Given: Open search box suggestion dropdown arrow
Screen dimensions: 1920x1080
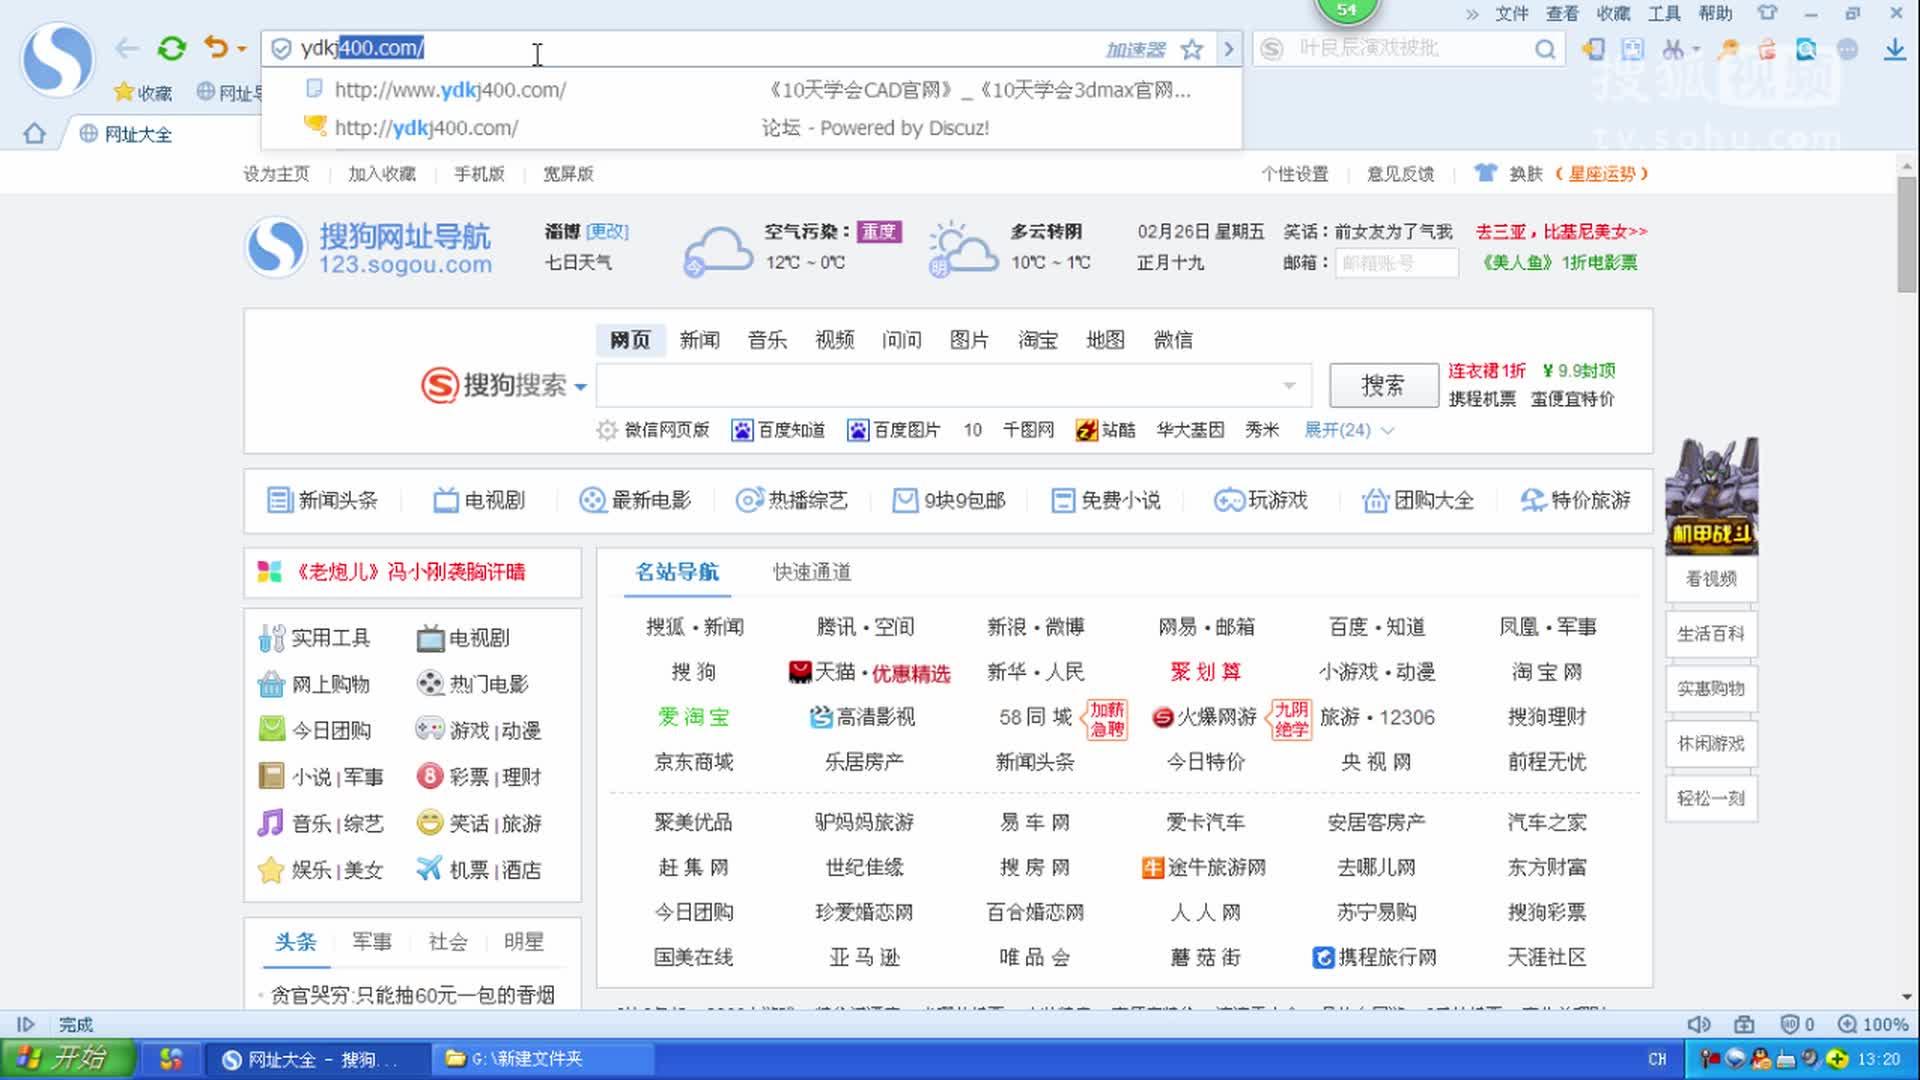Looking at the screenshot, I should [1289, 386].
